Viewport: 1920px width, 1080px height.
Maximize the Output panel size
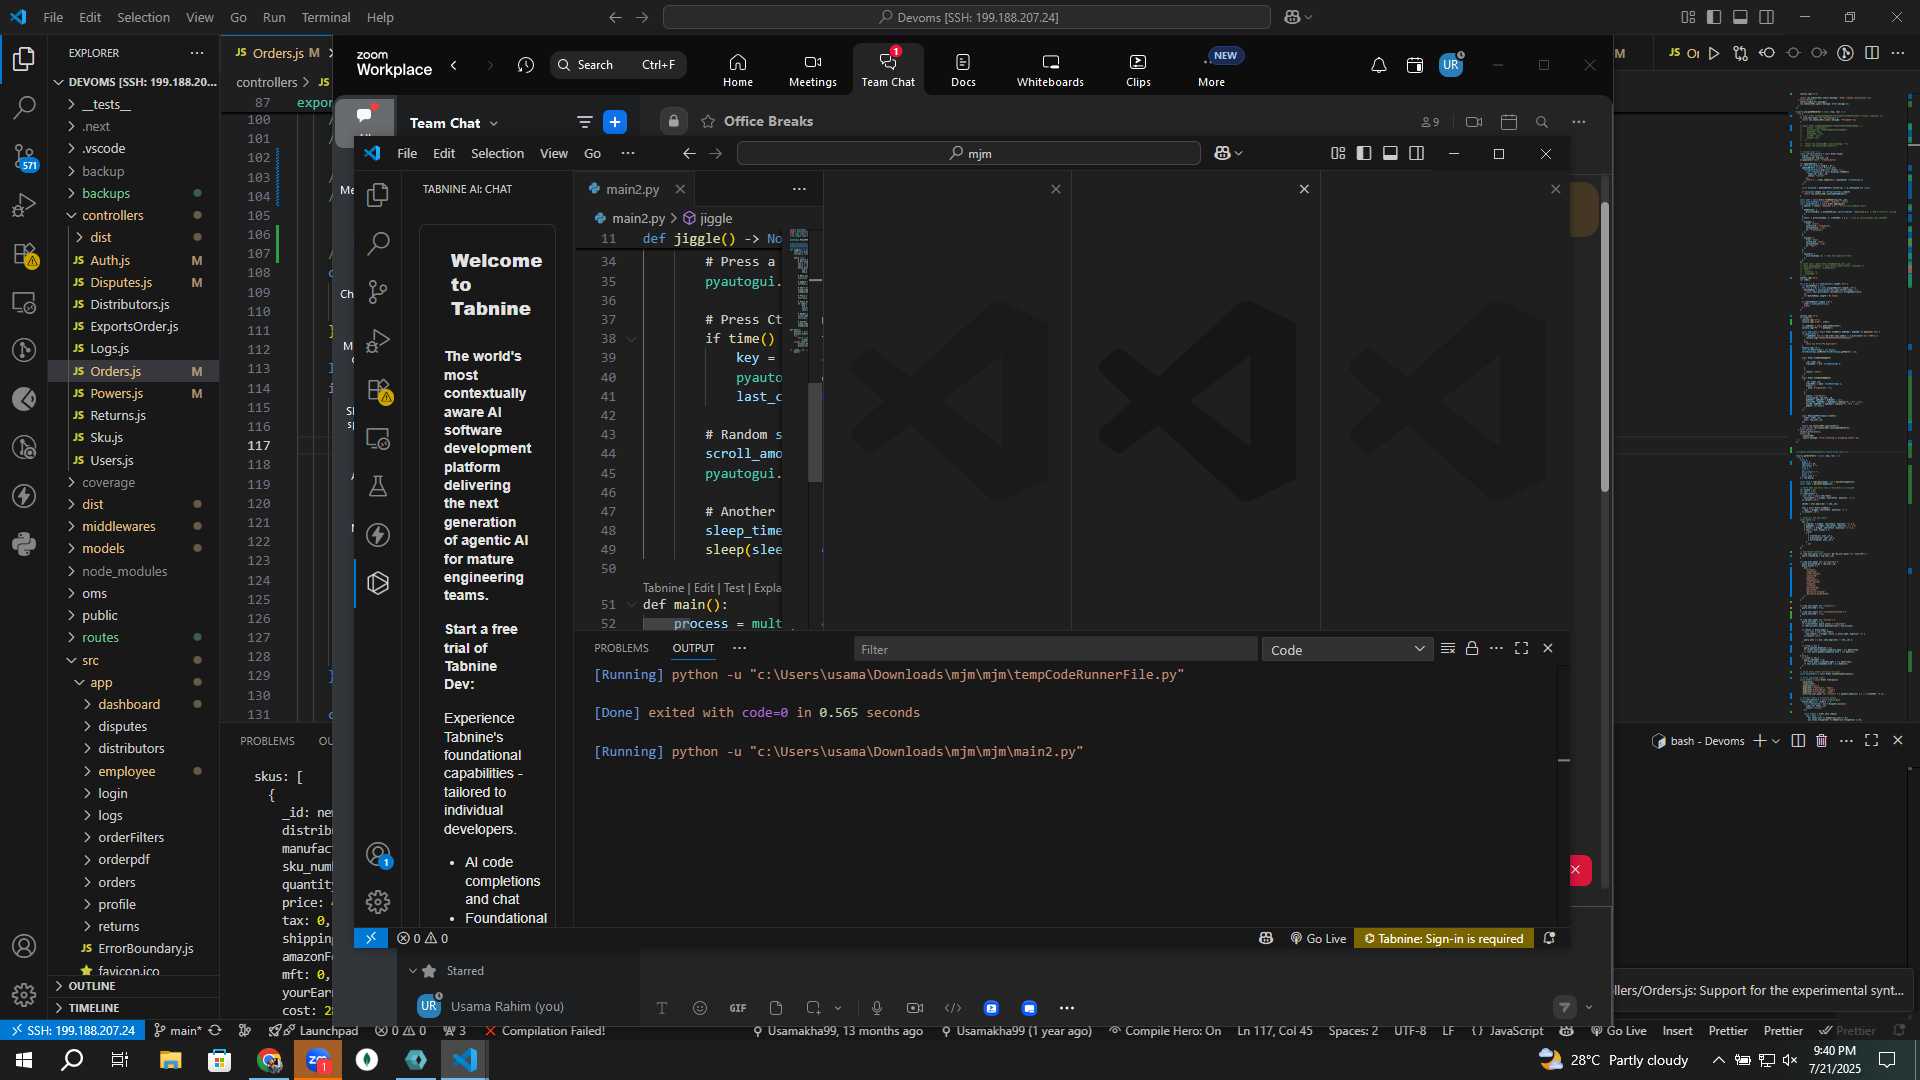coord(1521,648)
